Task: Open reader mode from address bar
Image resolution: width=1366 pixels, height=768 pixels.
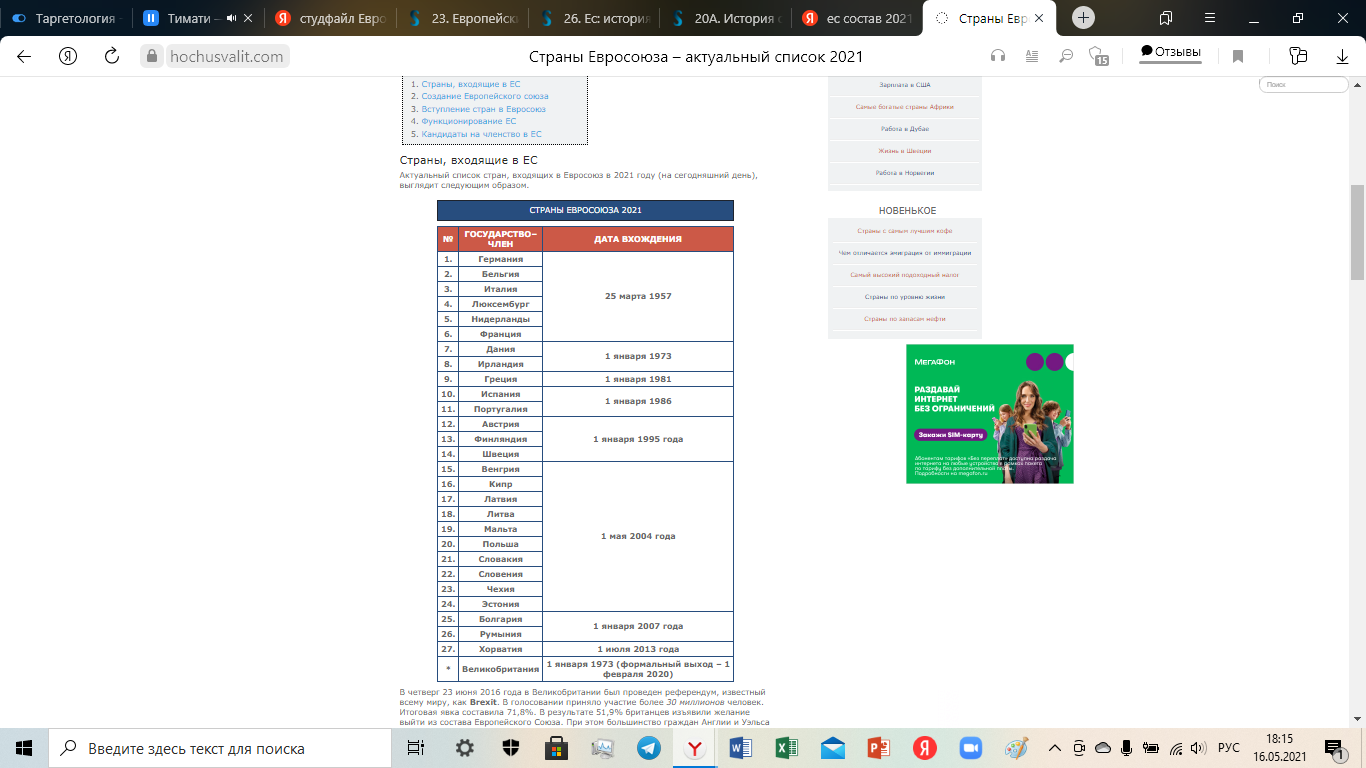Action: tap(1031, 56)
